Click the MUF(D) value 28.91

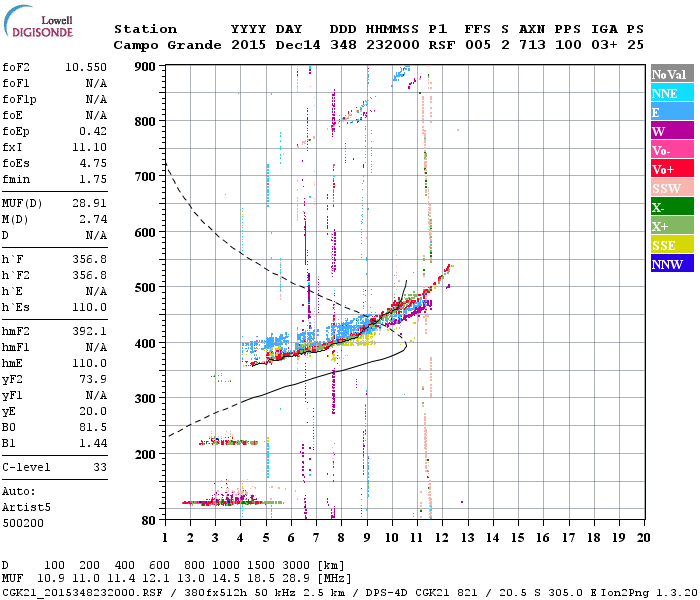89,204
